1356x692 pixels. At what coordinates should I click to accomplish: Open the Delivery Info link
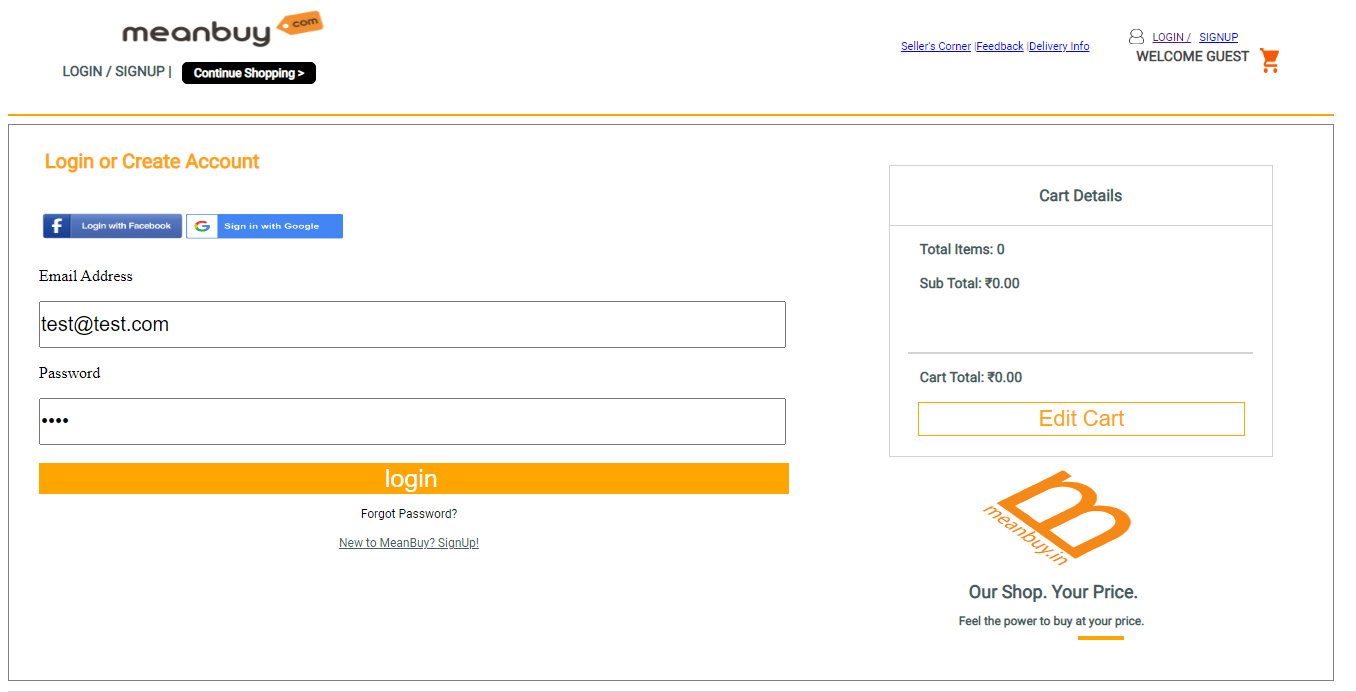click(x=1059, y=46)
